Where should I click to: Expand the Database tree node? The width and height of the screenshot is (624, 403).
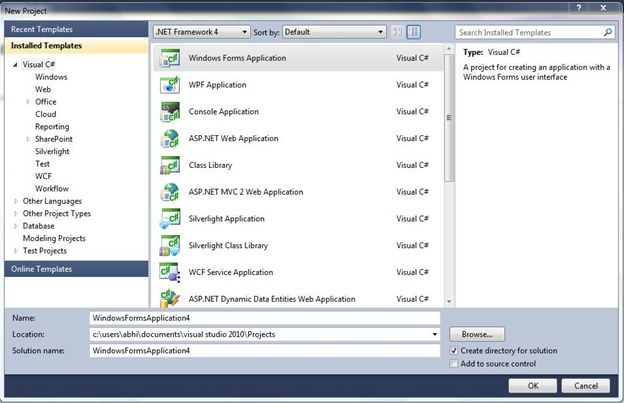tap(16, 226)
